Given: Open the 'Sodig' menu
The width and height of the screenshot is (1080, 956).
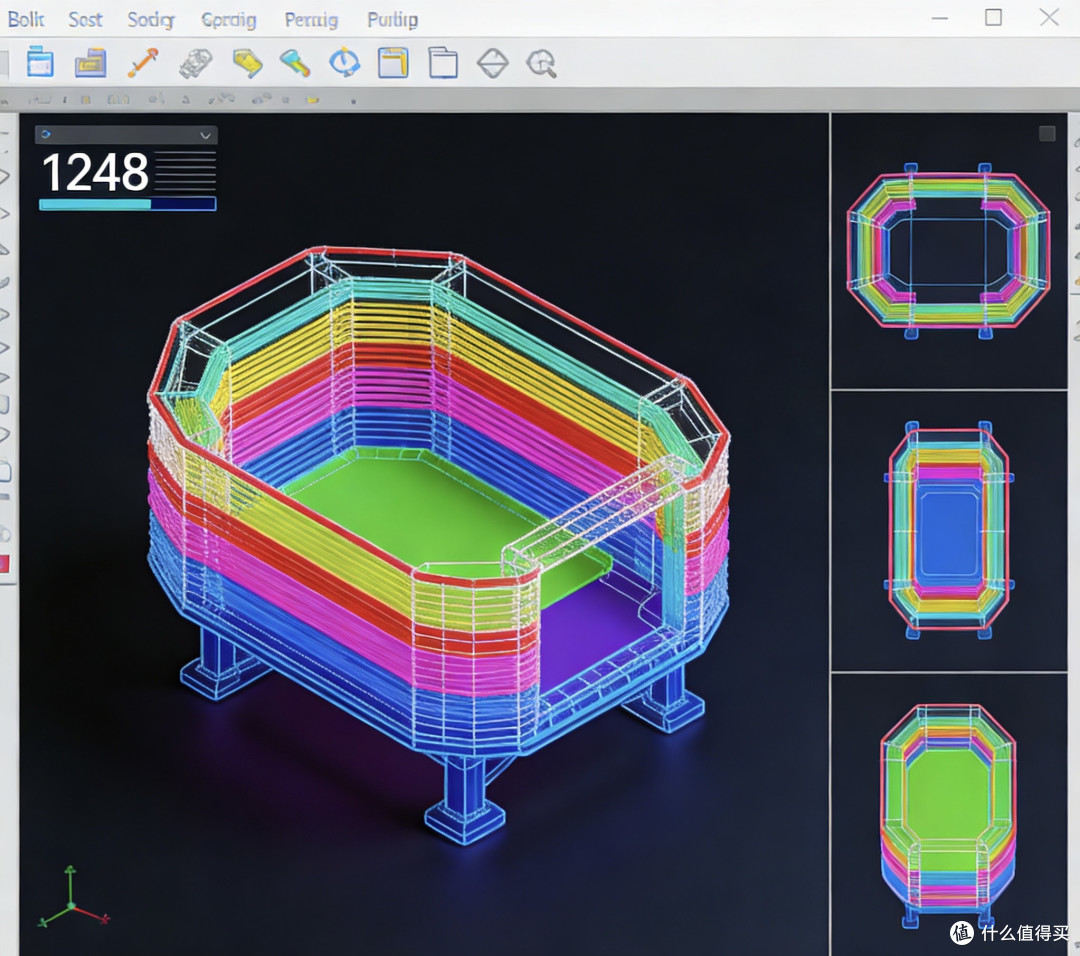Looking at the screenshot, I should 151,20.
